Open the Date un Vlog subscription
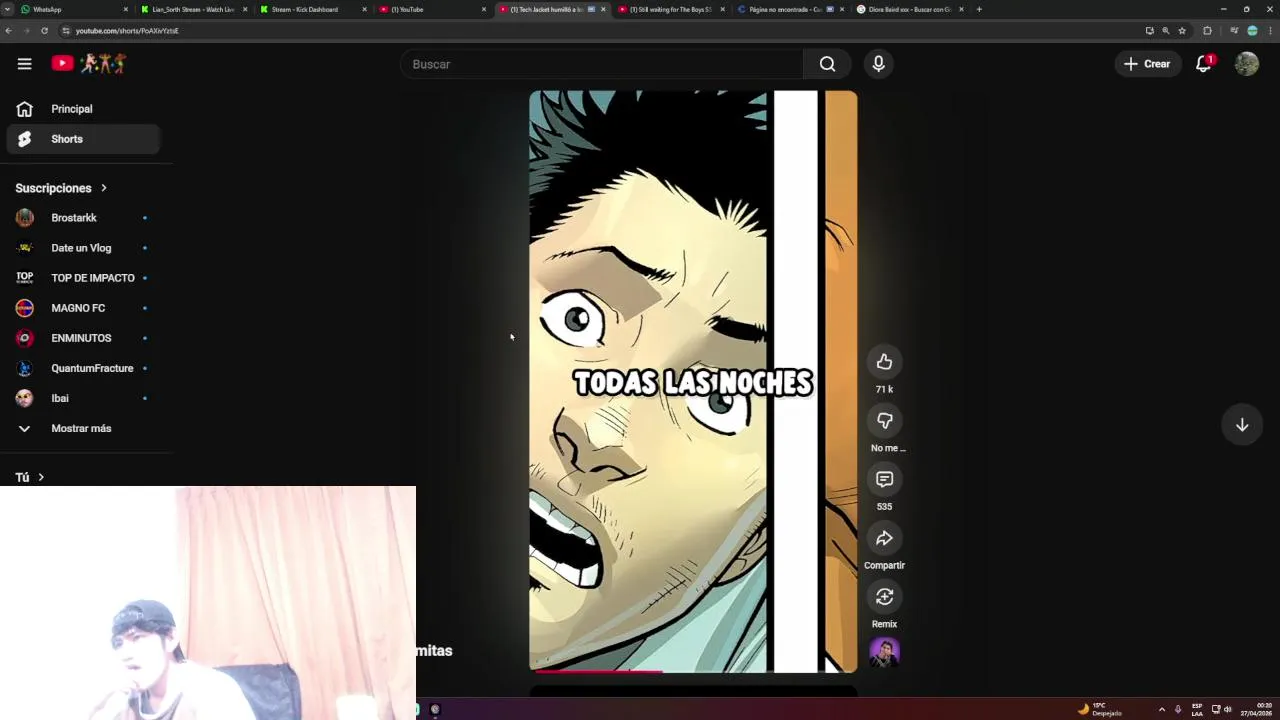Viewport: 1280px width, 720px height. point(84,248)
